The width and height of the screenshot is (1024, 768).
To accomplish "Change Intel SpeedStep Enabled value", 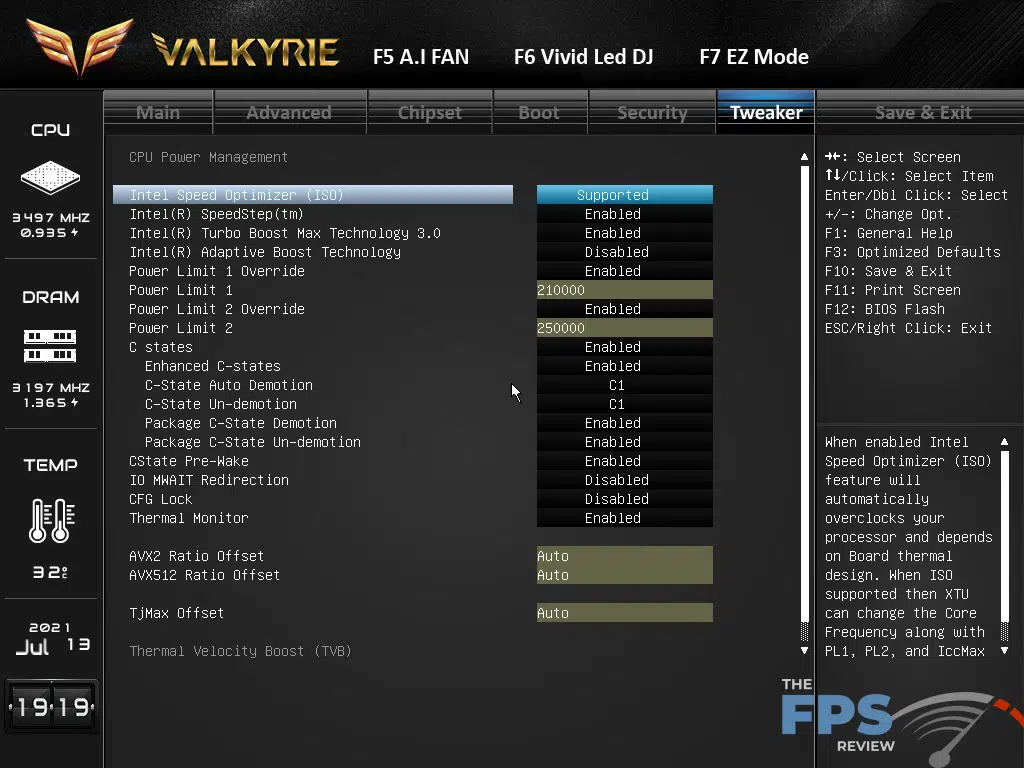I will click(624, 214).
